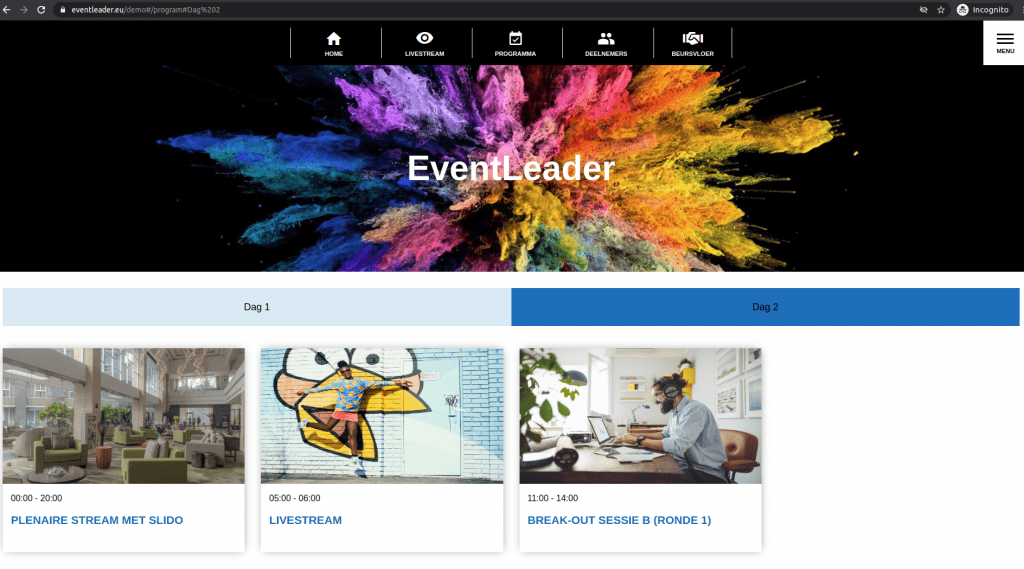Reload the page with refresh icon
The height and width of the screenshot is (569, 1024).
(41, 10)
